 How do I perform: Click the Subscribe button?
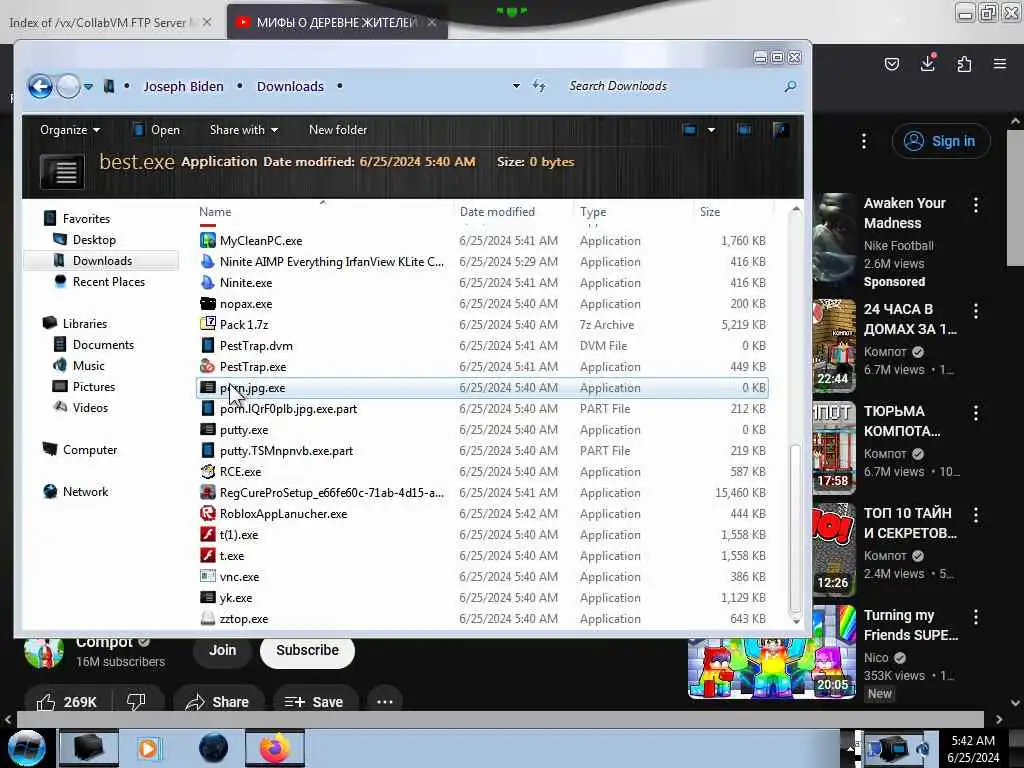[307, 650]
